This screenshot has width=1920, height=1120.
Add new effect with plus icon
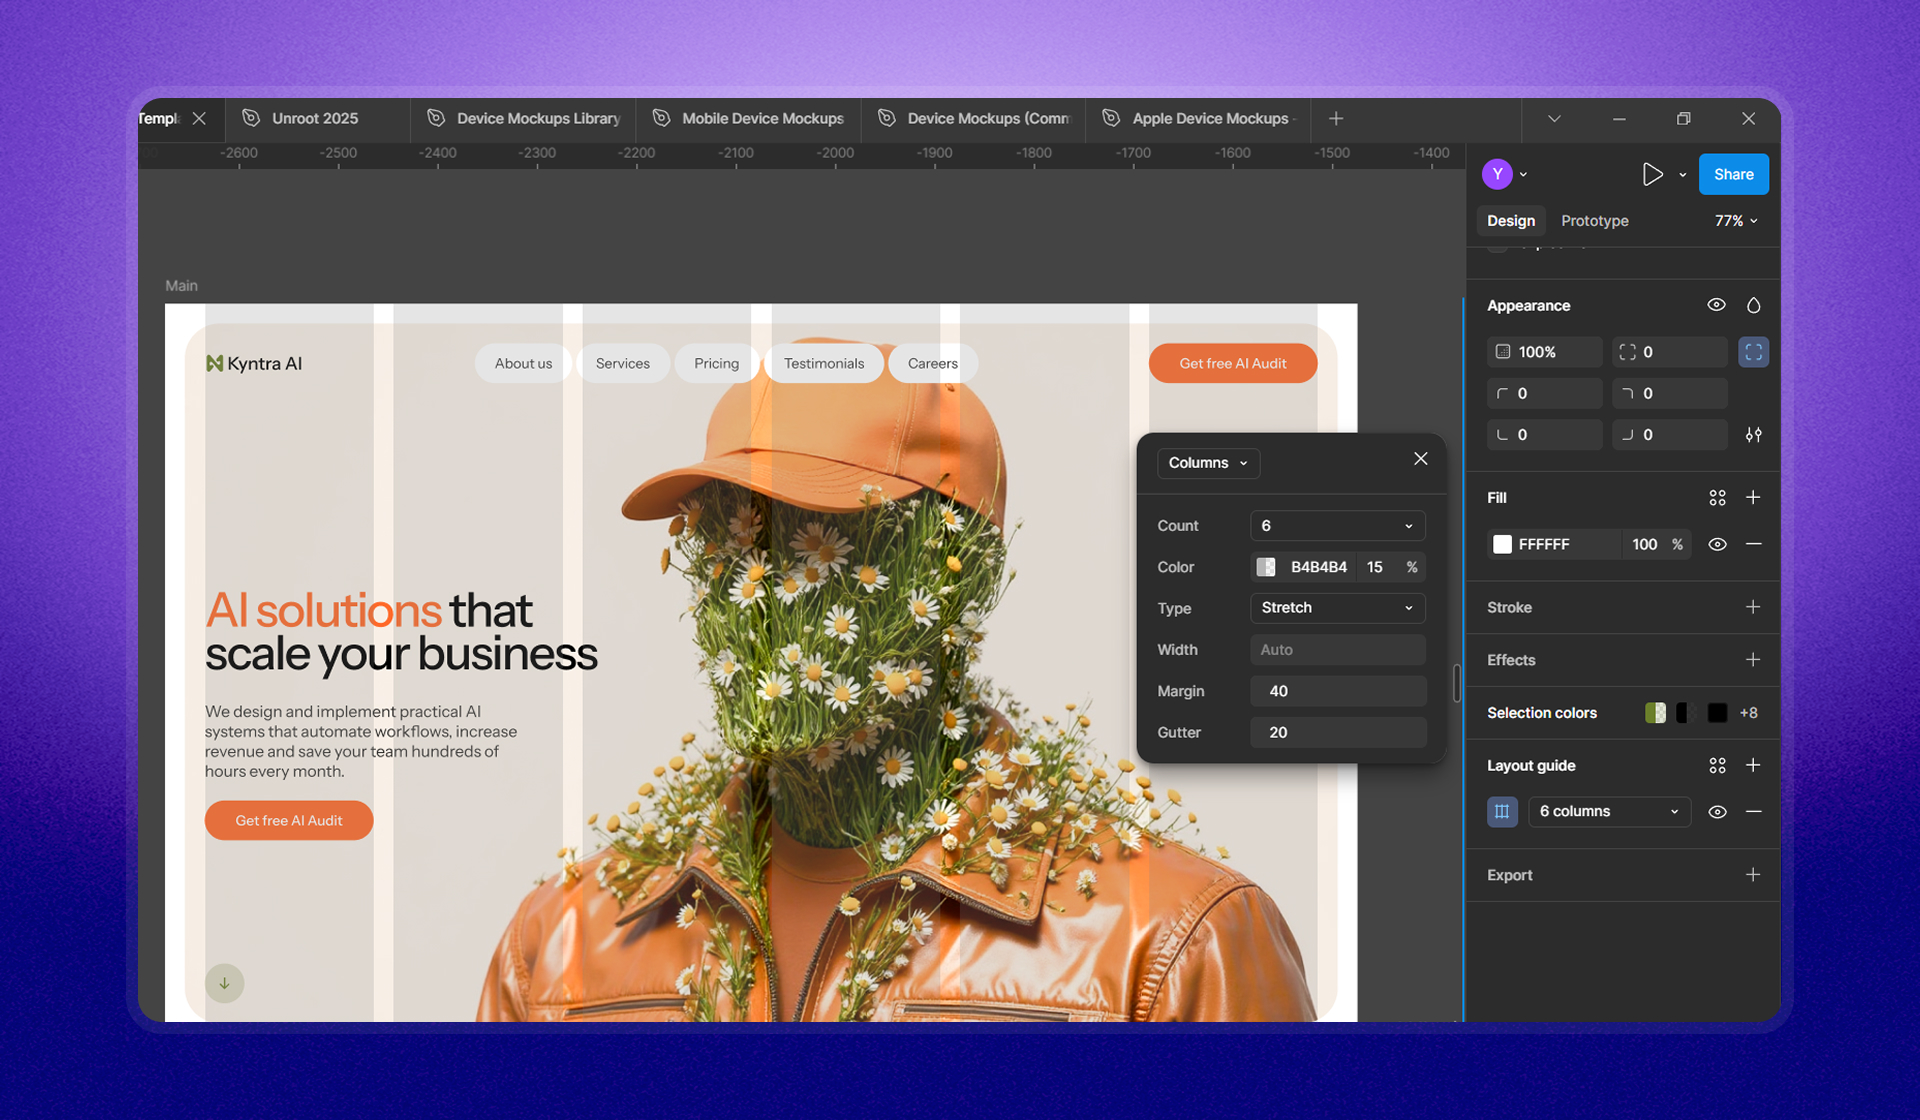click(x=1752, y=660)
